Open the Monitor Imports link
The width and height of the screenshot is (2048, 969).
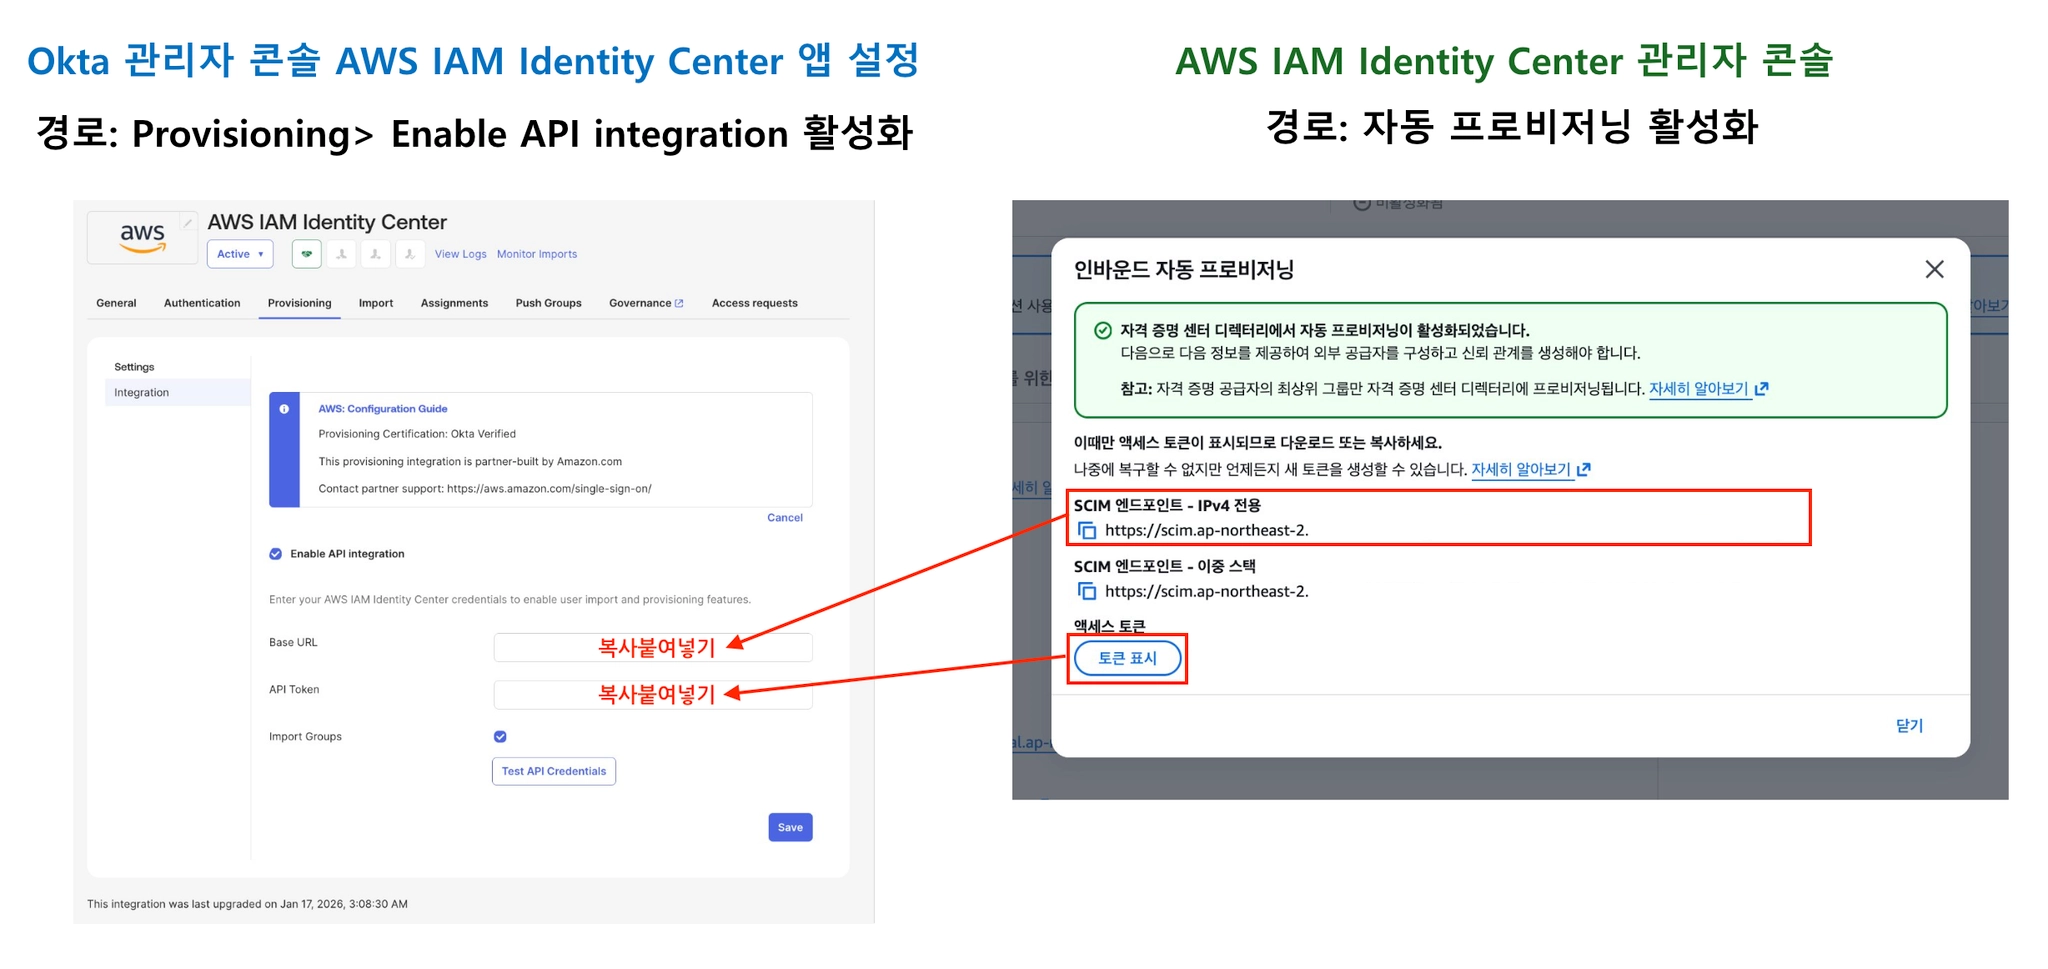[537, 254]
